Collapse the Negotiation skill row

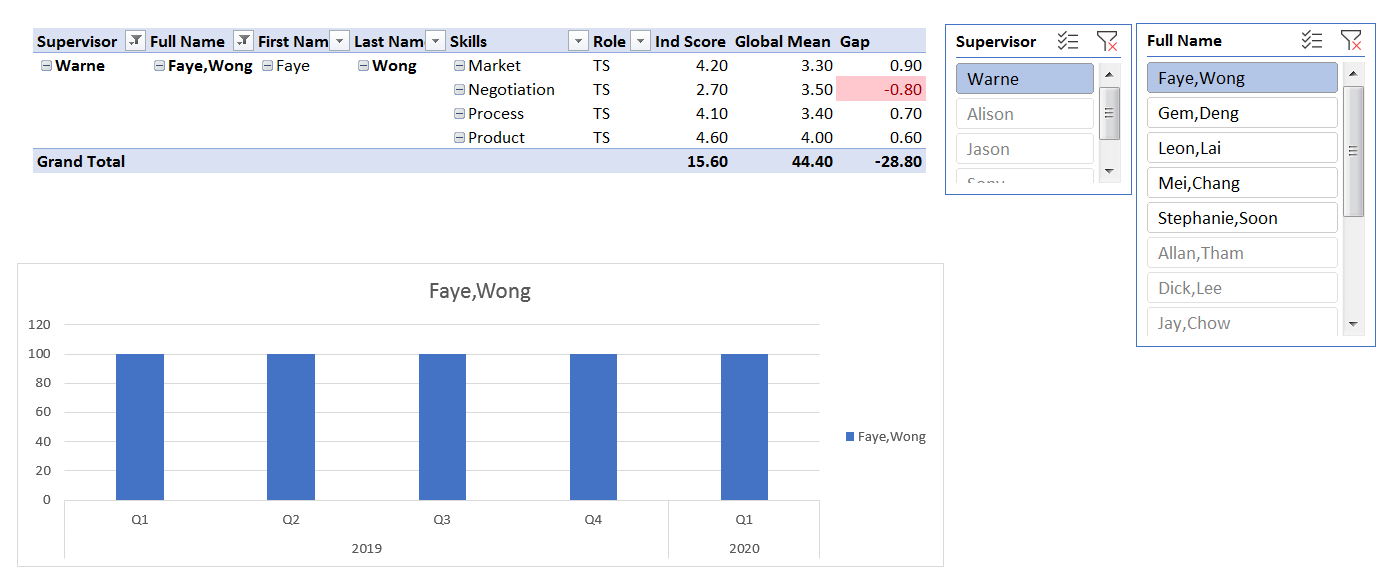tap(460, 90)
